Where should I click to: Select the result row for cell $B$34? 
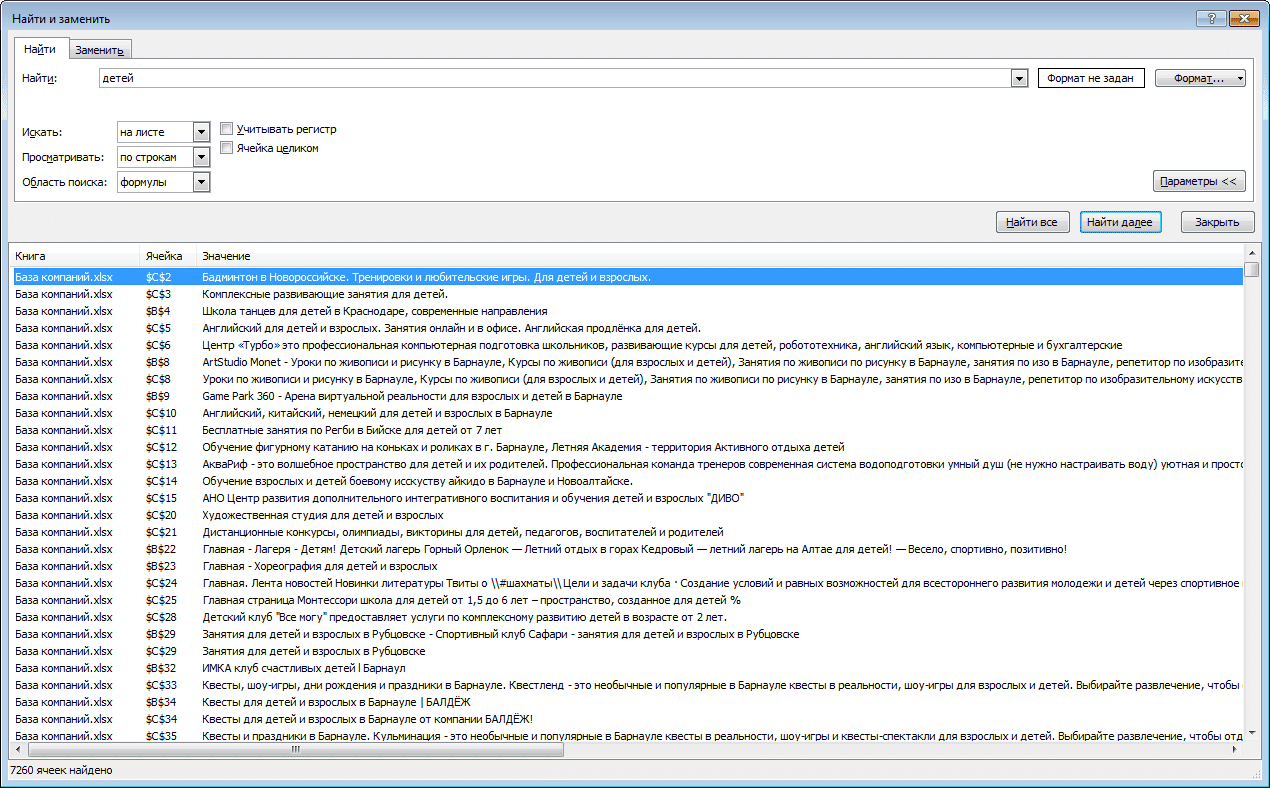pos(627,702)
